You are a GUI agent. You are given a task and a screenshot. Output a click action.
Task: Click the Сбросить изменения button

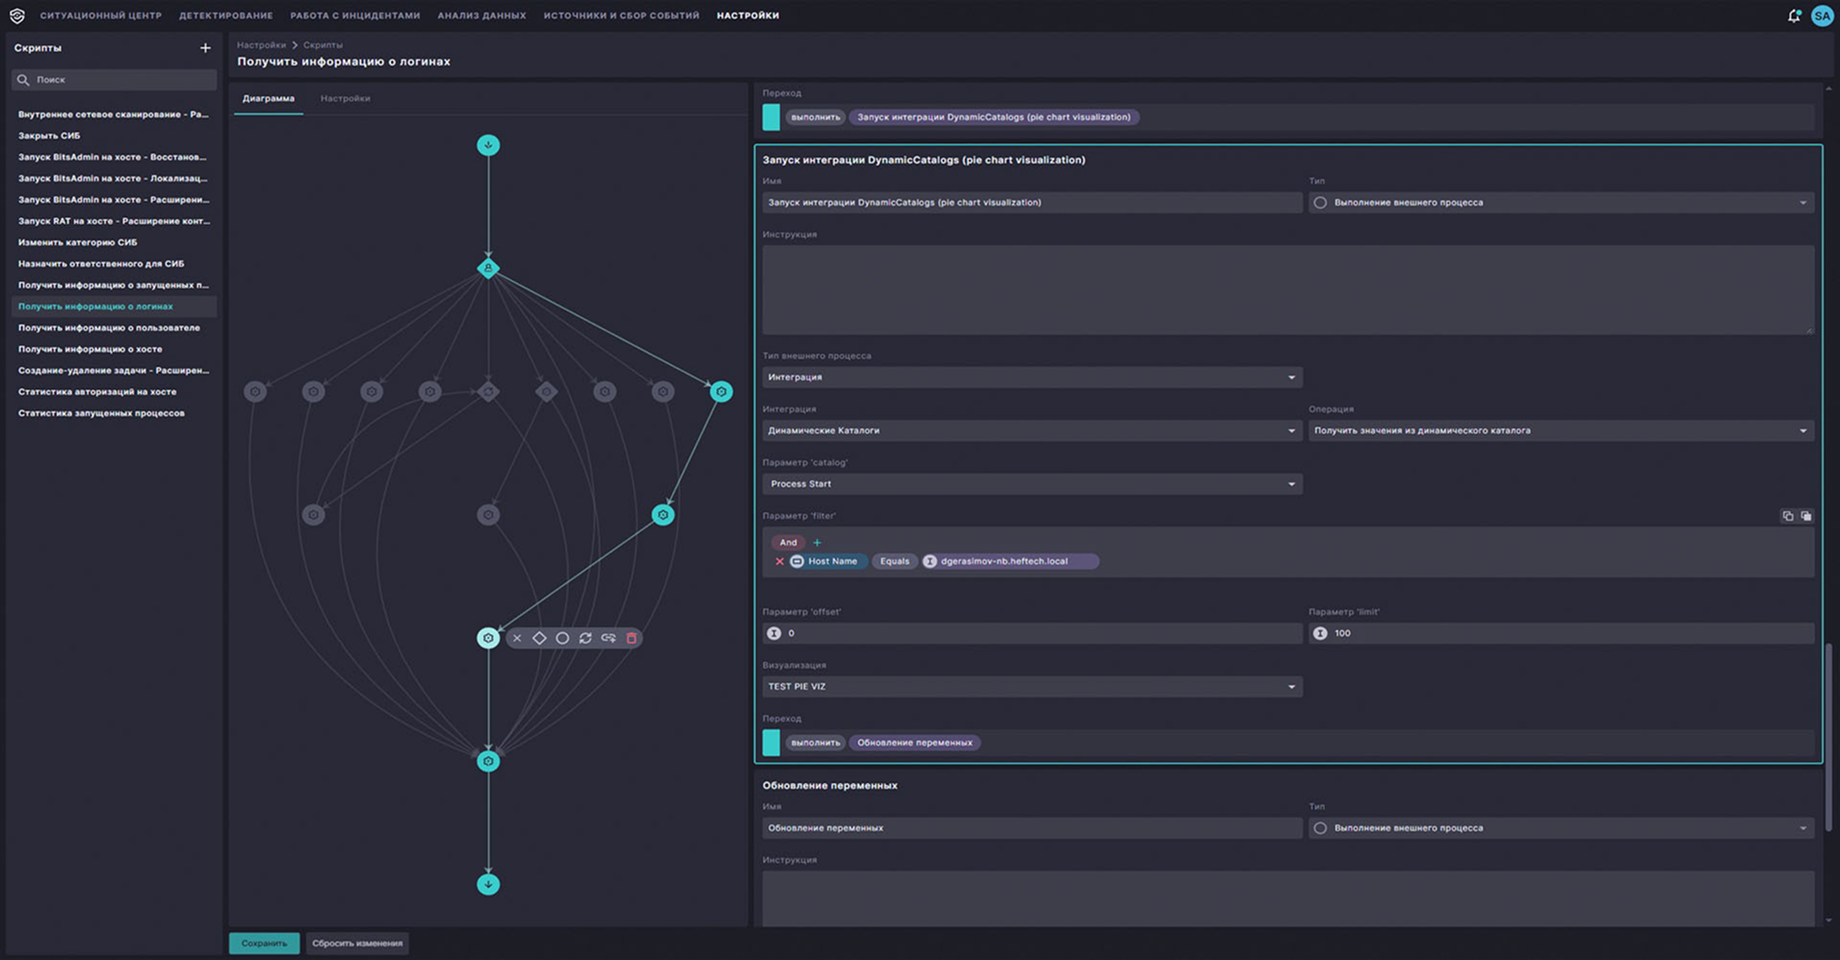(x=357, y=943)
